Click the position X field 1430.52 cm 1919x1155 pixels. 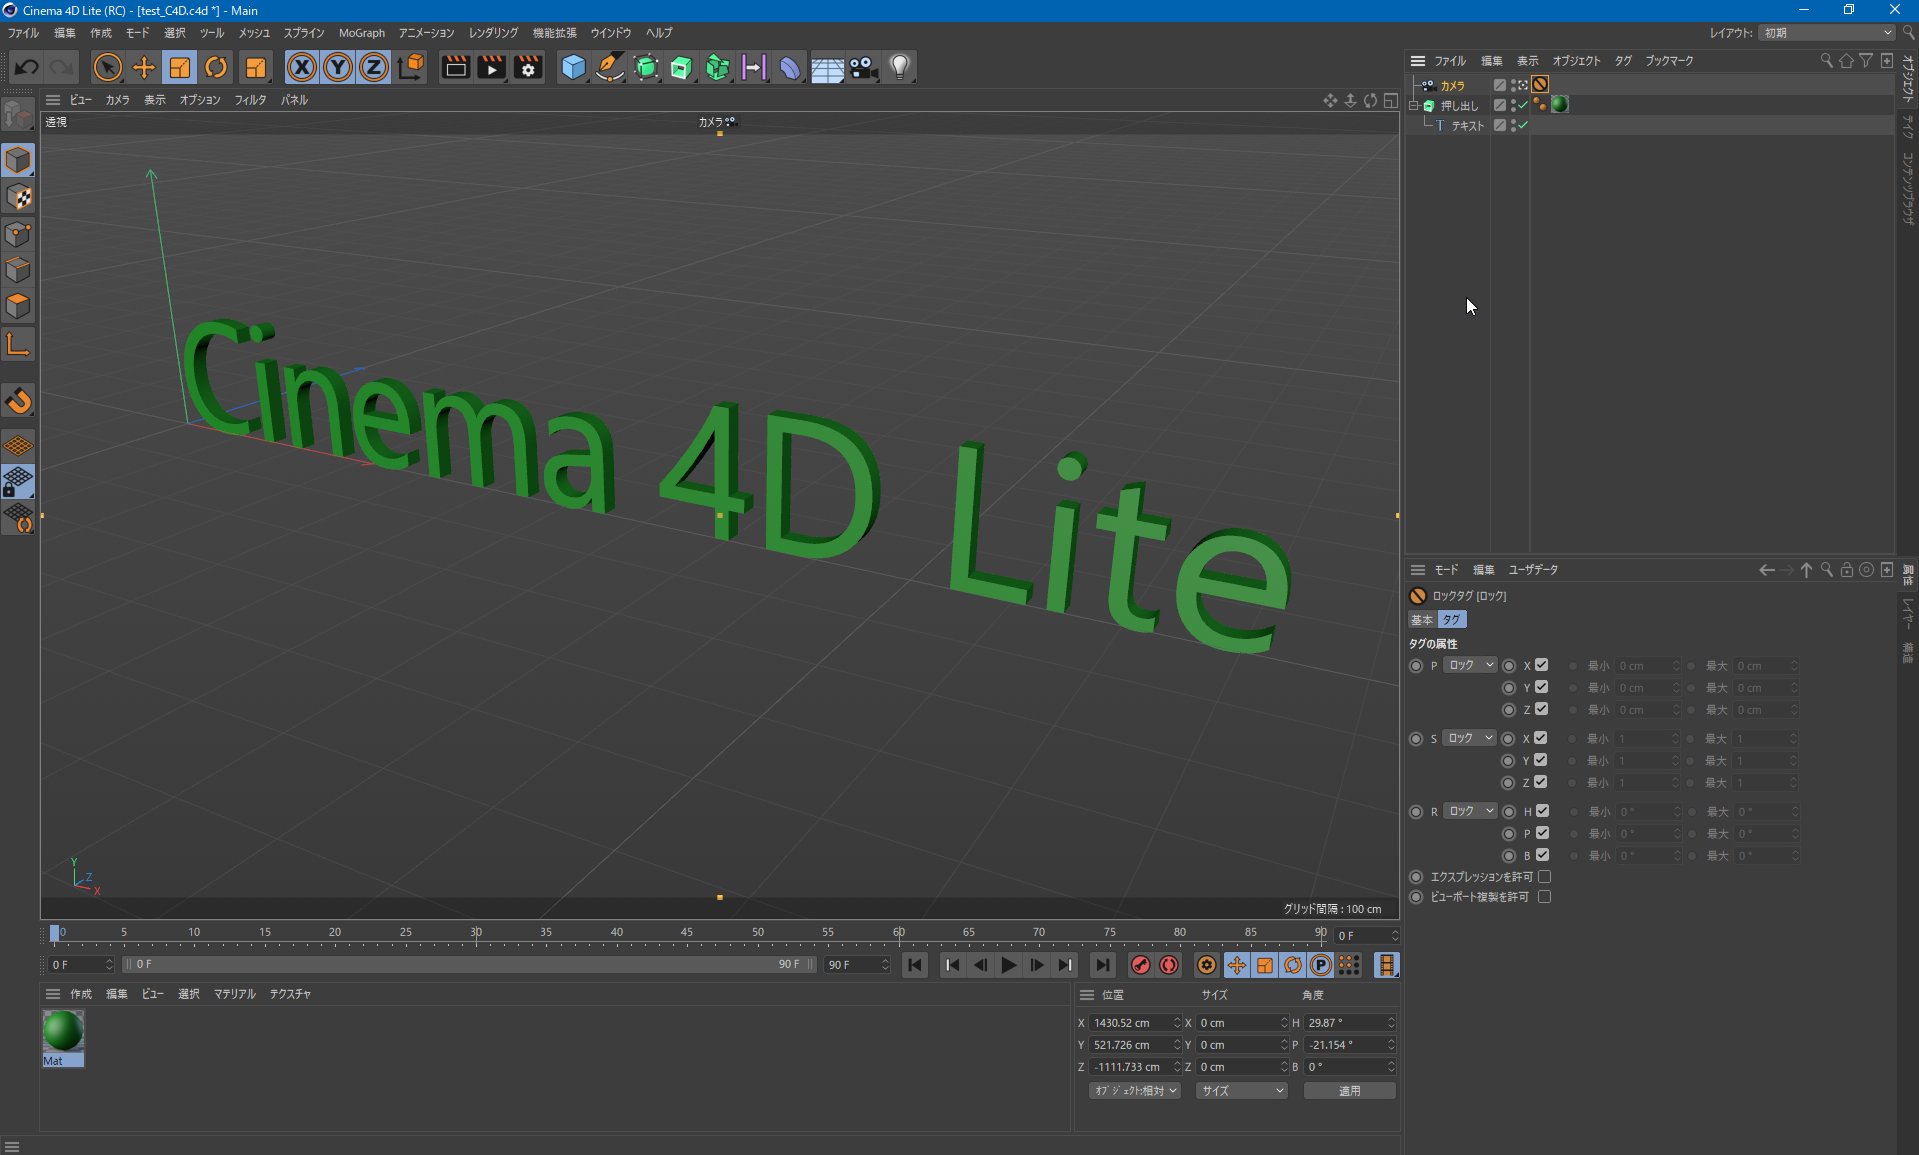(x=1134, y=1023)
